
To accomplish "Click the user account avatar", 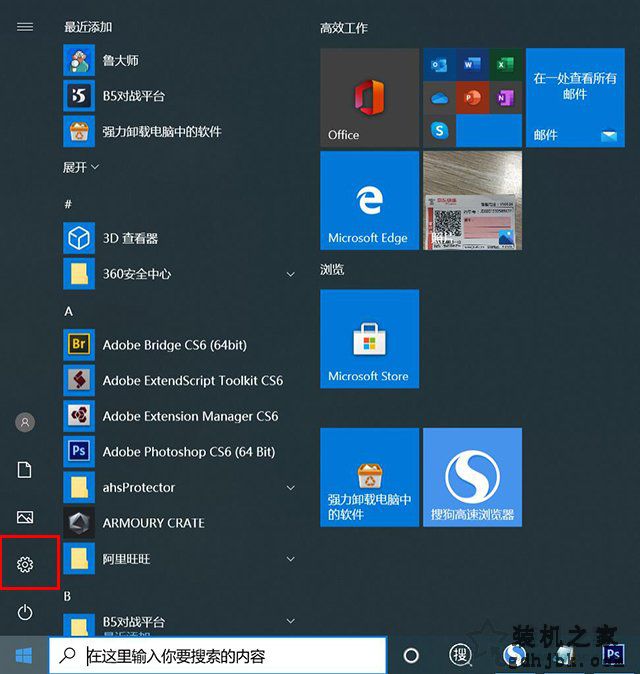I will (x=25, y=422).
